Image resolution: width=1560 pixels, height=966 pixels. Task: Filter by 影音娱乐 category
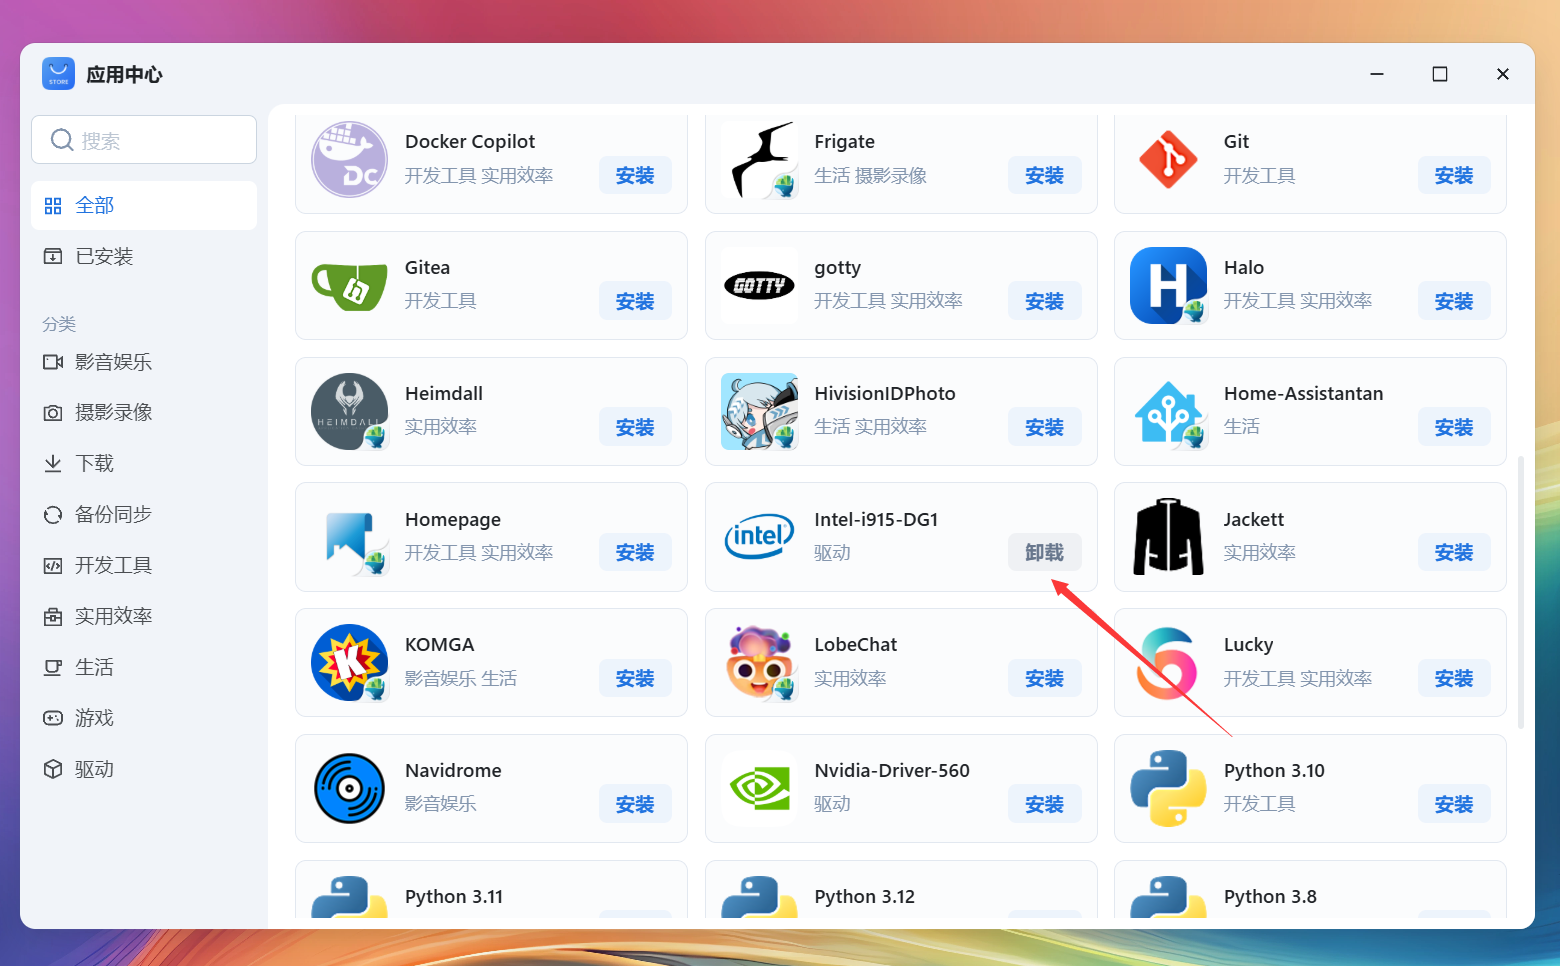coord(144,361)
